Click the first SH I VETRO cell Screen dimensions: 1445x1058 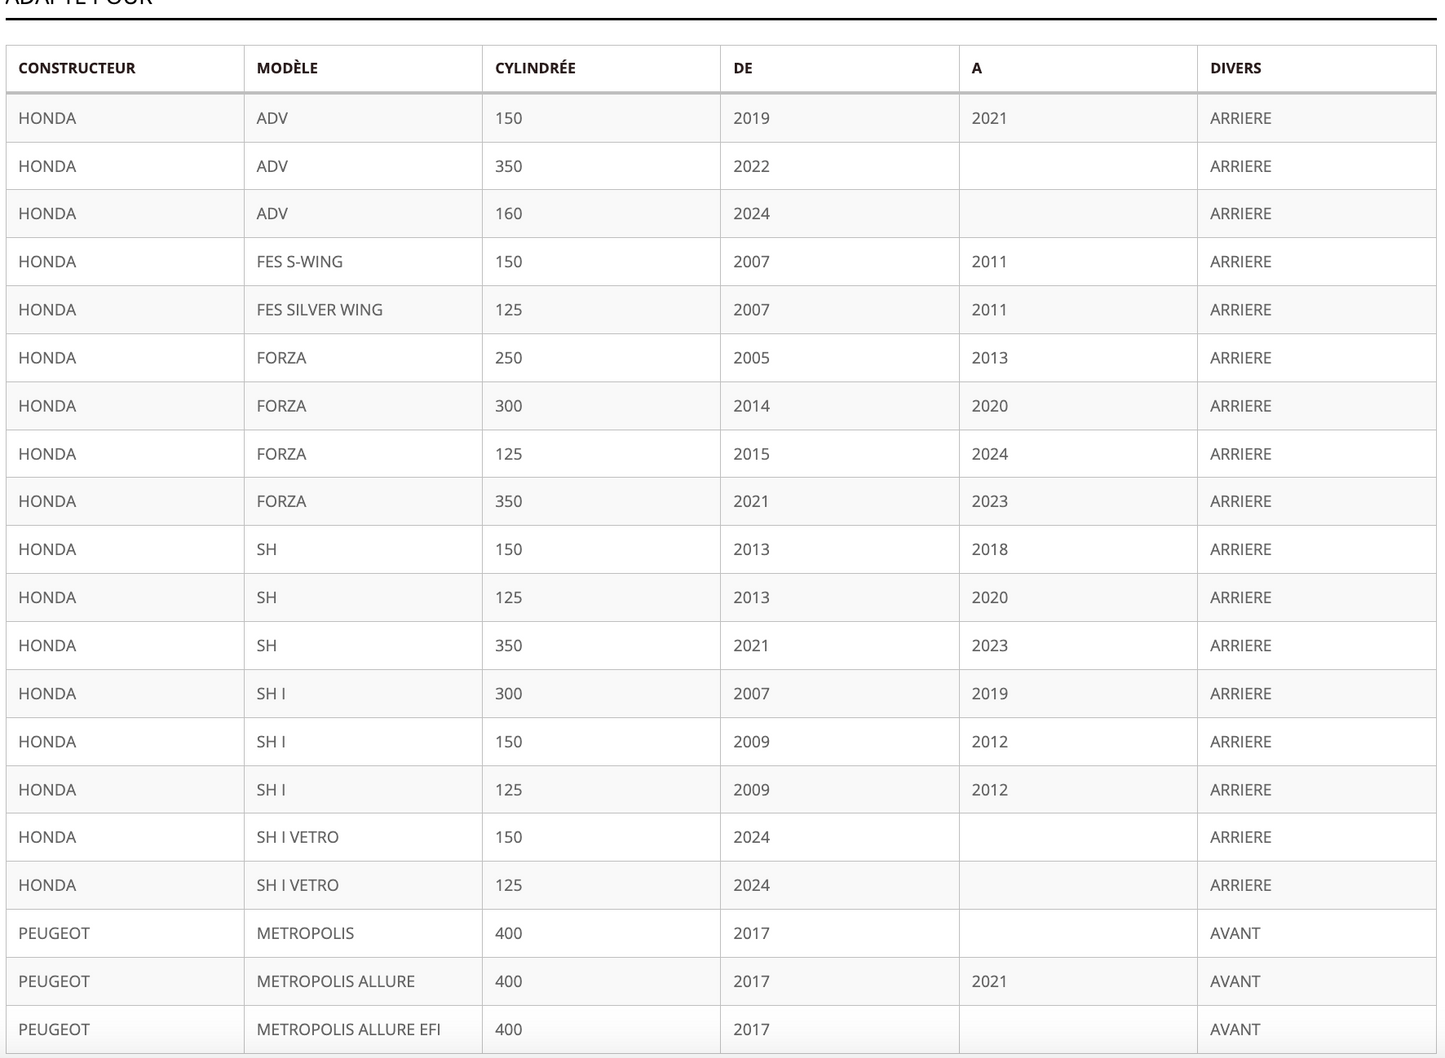pos(298,837)
